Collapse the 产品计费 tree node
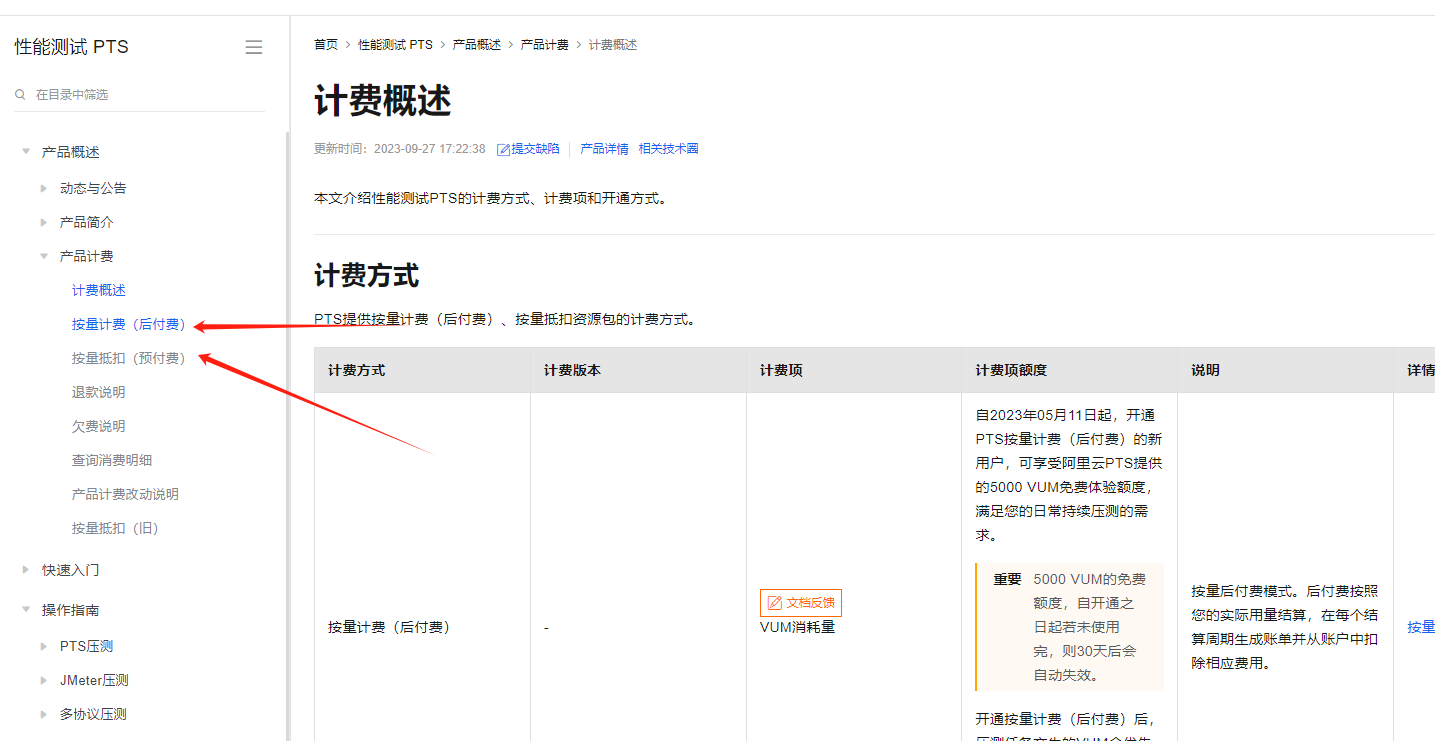 click(x=44, y=256)
